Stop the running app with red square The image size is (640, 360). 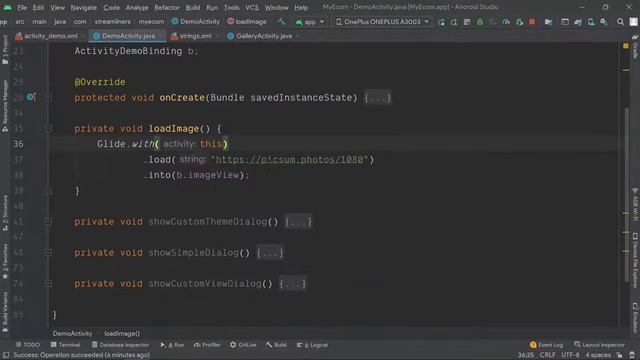[x=532, y=22]
